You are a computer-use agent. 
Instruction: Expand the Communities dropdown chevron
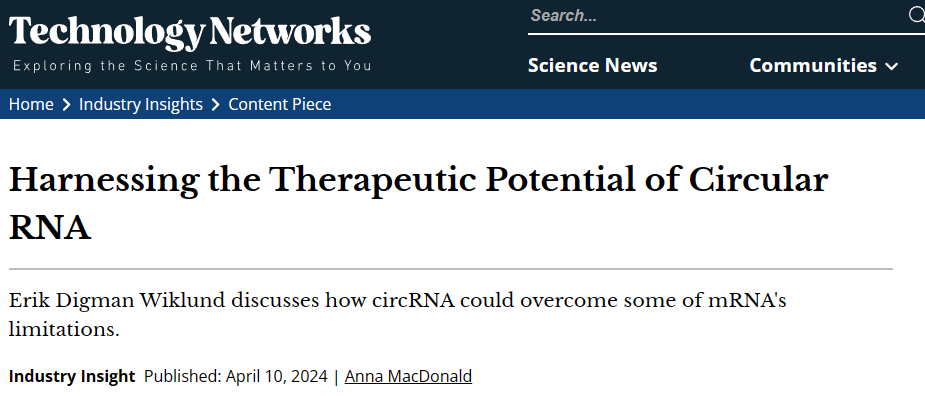click(892, 66)
